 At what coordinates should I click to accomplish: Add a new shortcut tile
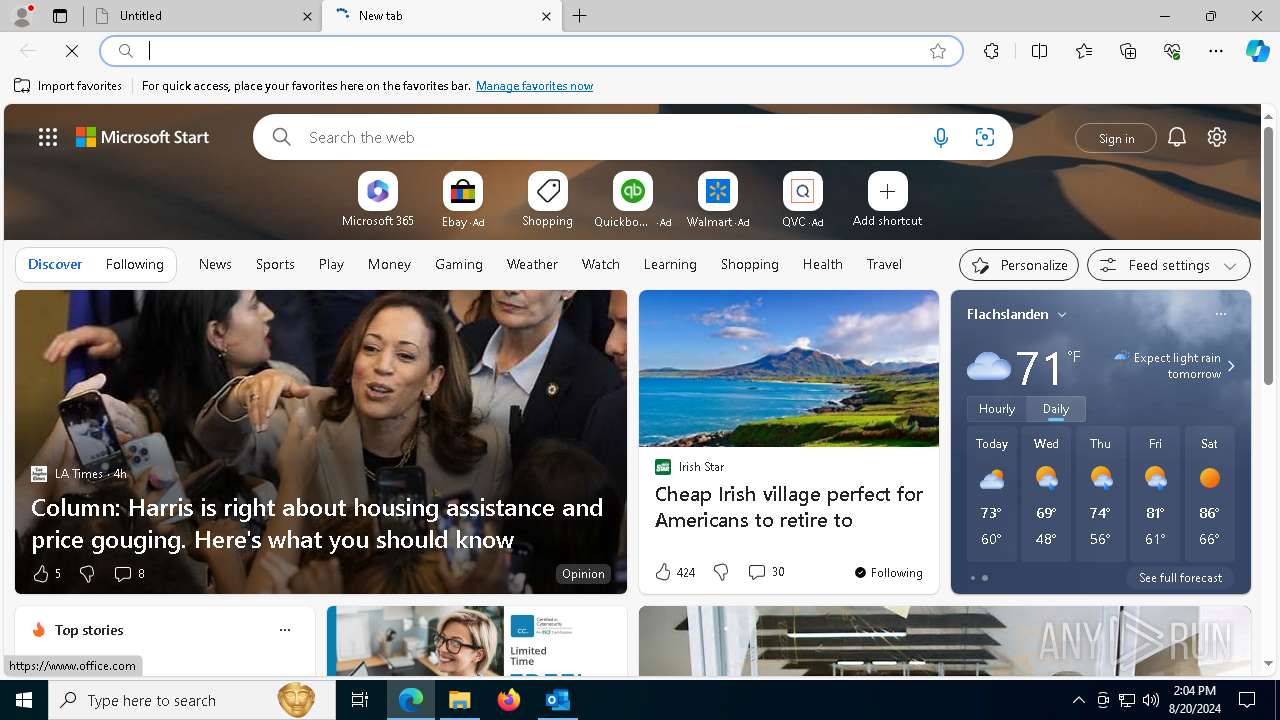[x=887, y=201]
